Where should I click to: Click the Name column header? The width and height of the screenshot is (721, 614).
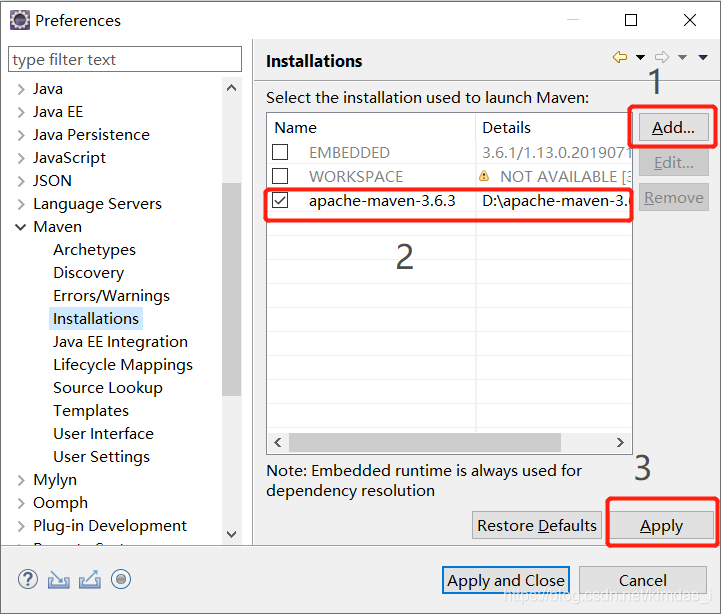[x=371, y=127]
